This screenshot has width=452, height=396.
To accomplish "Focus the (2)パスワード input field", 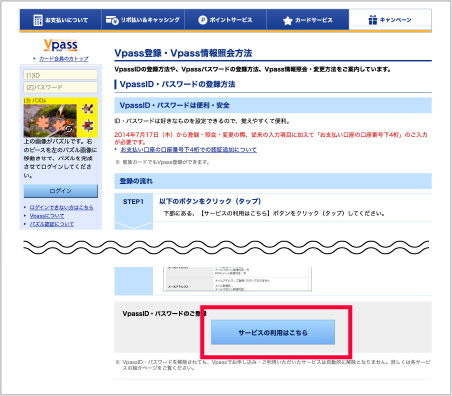I will pos(61,87).
